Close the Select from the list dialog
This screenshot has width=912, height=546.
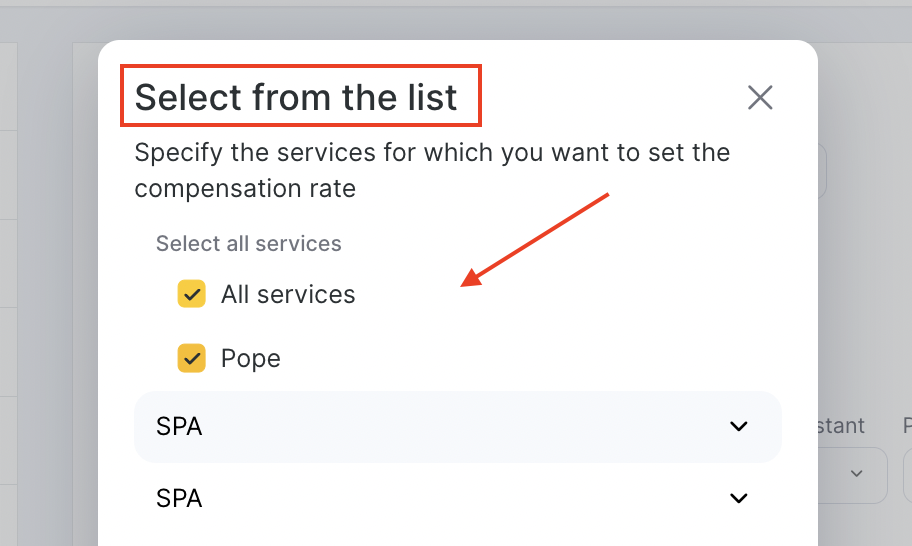click(x=760, y=97)
